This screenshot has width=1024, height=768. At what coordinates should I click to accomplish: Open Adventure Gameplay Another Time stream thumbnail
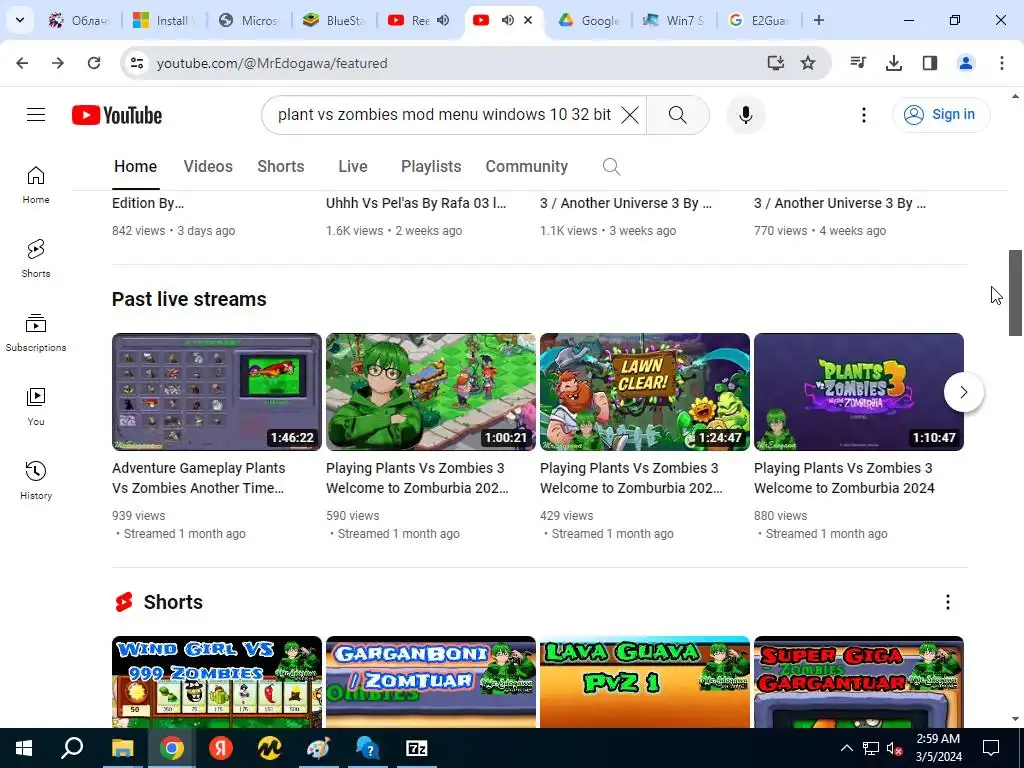click(217, 392)
